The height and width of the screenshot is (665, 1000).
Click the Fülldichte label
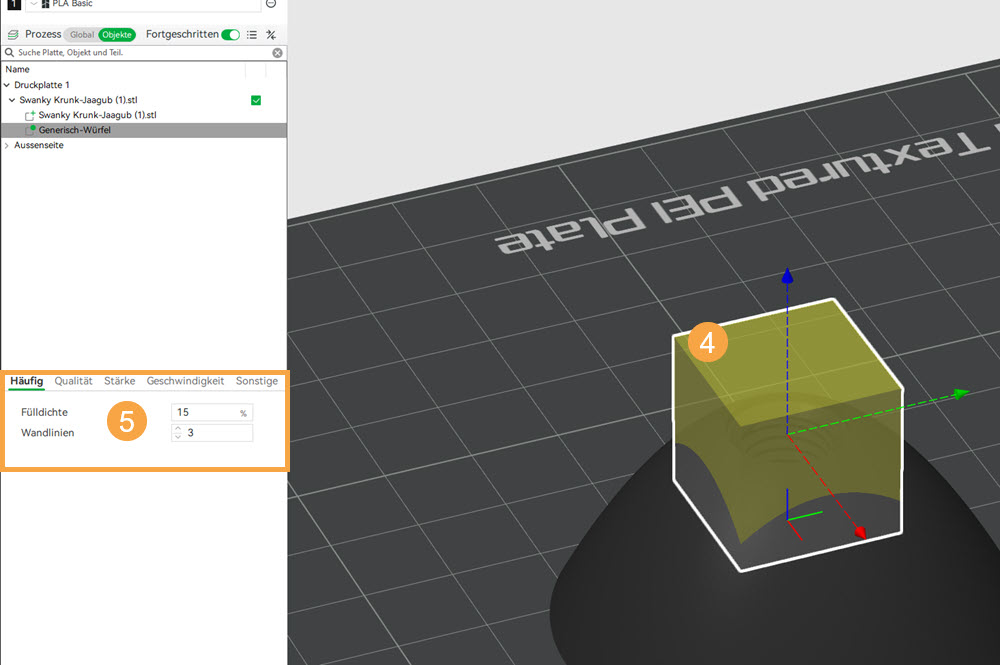(44, 413)
